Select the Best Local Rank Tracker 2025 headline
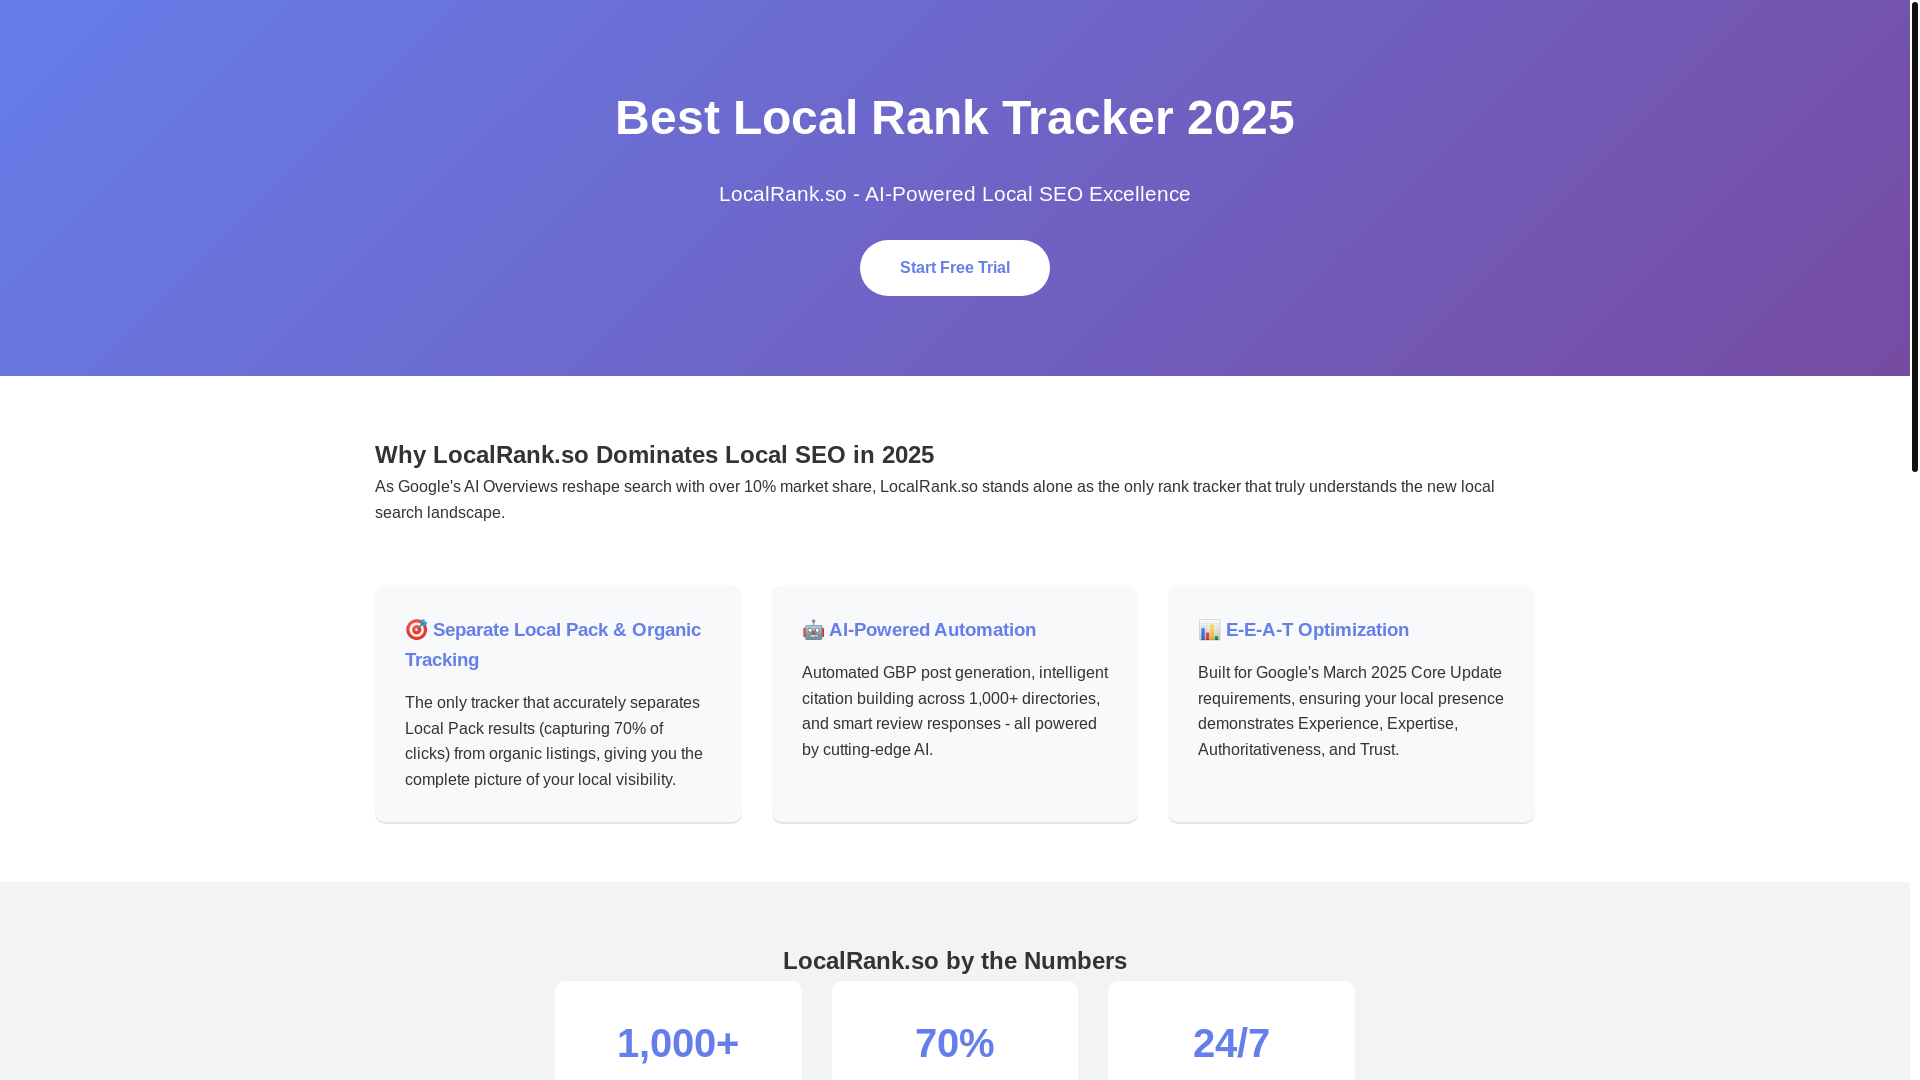Screen dimensions: 1920x1080 click(x=954, y=118)
